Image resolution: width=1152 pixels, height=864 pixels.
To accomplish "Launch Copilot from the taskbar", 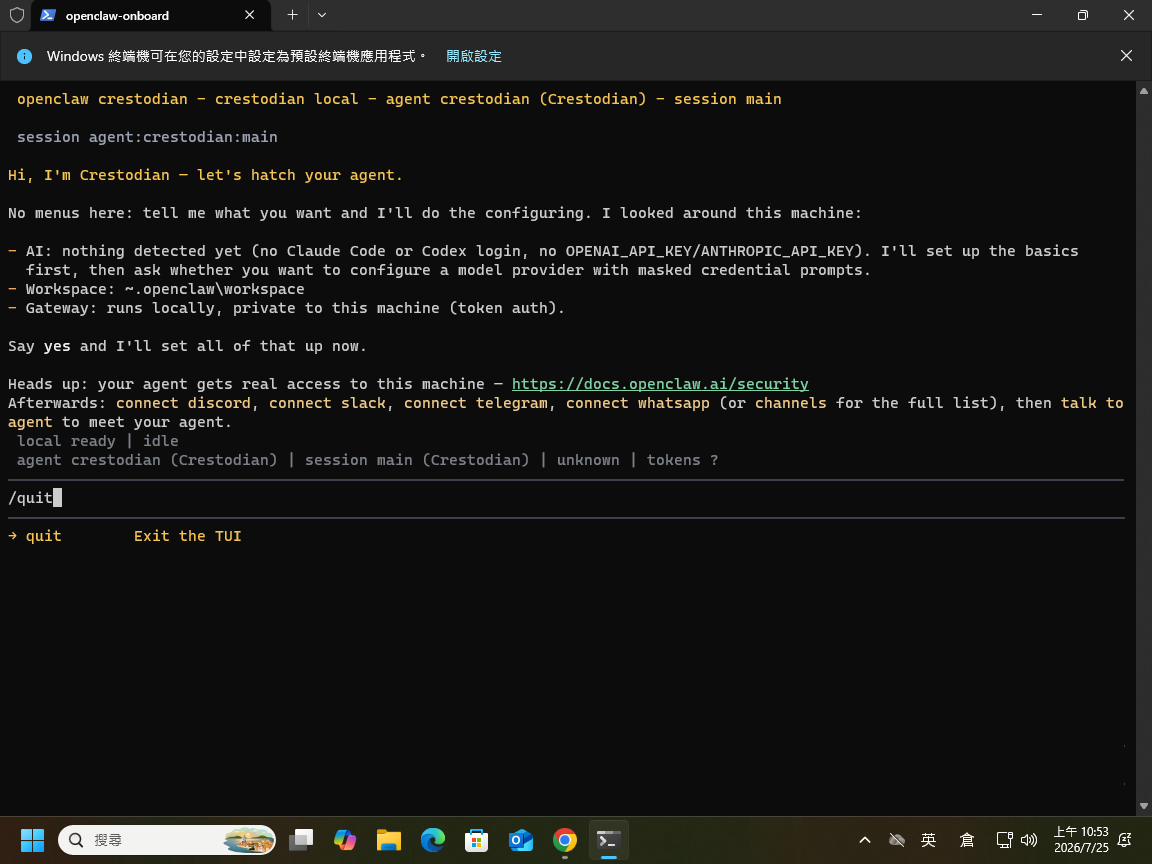I will [345, 840].
